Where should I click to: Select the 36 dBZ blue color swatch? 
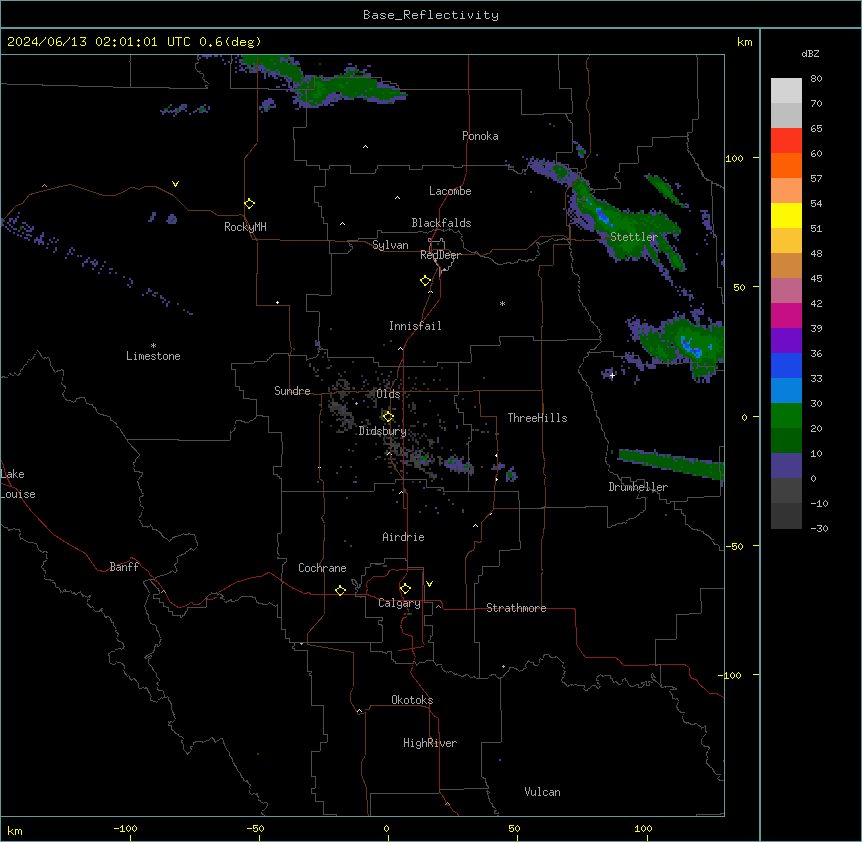coord(786,365)
